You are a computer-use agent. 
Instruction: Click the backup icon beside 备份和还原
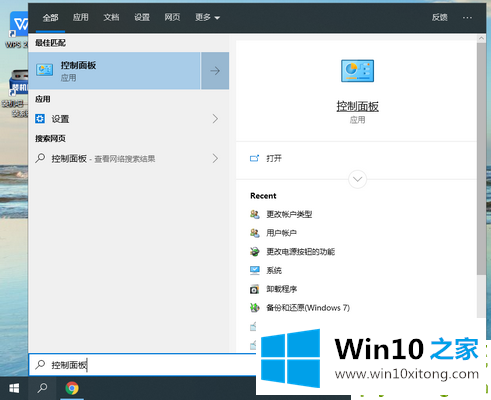pos(255,308)
